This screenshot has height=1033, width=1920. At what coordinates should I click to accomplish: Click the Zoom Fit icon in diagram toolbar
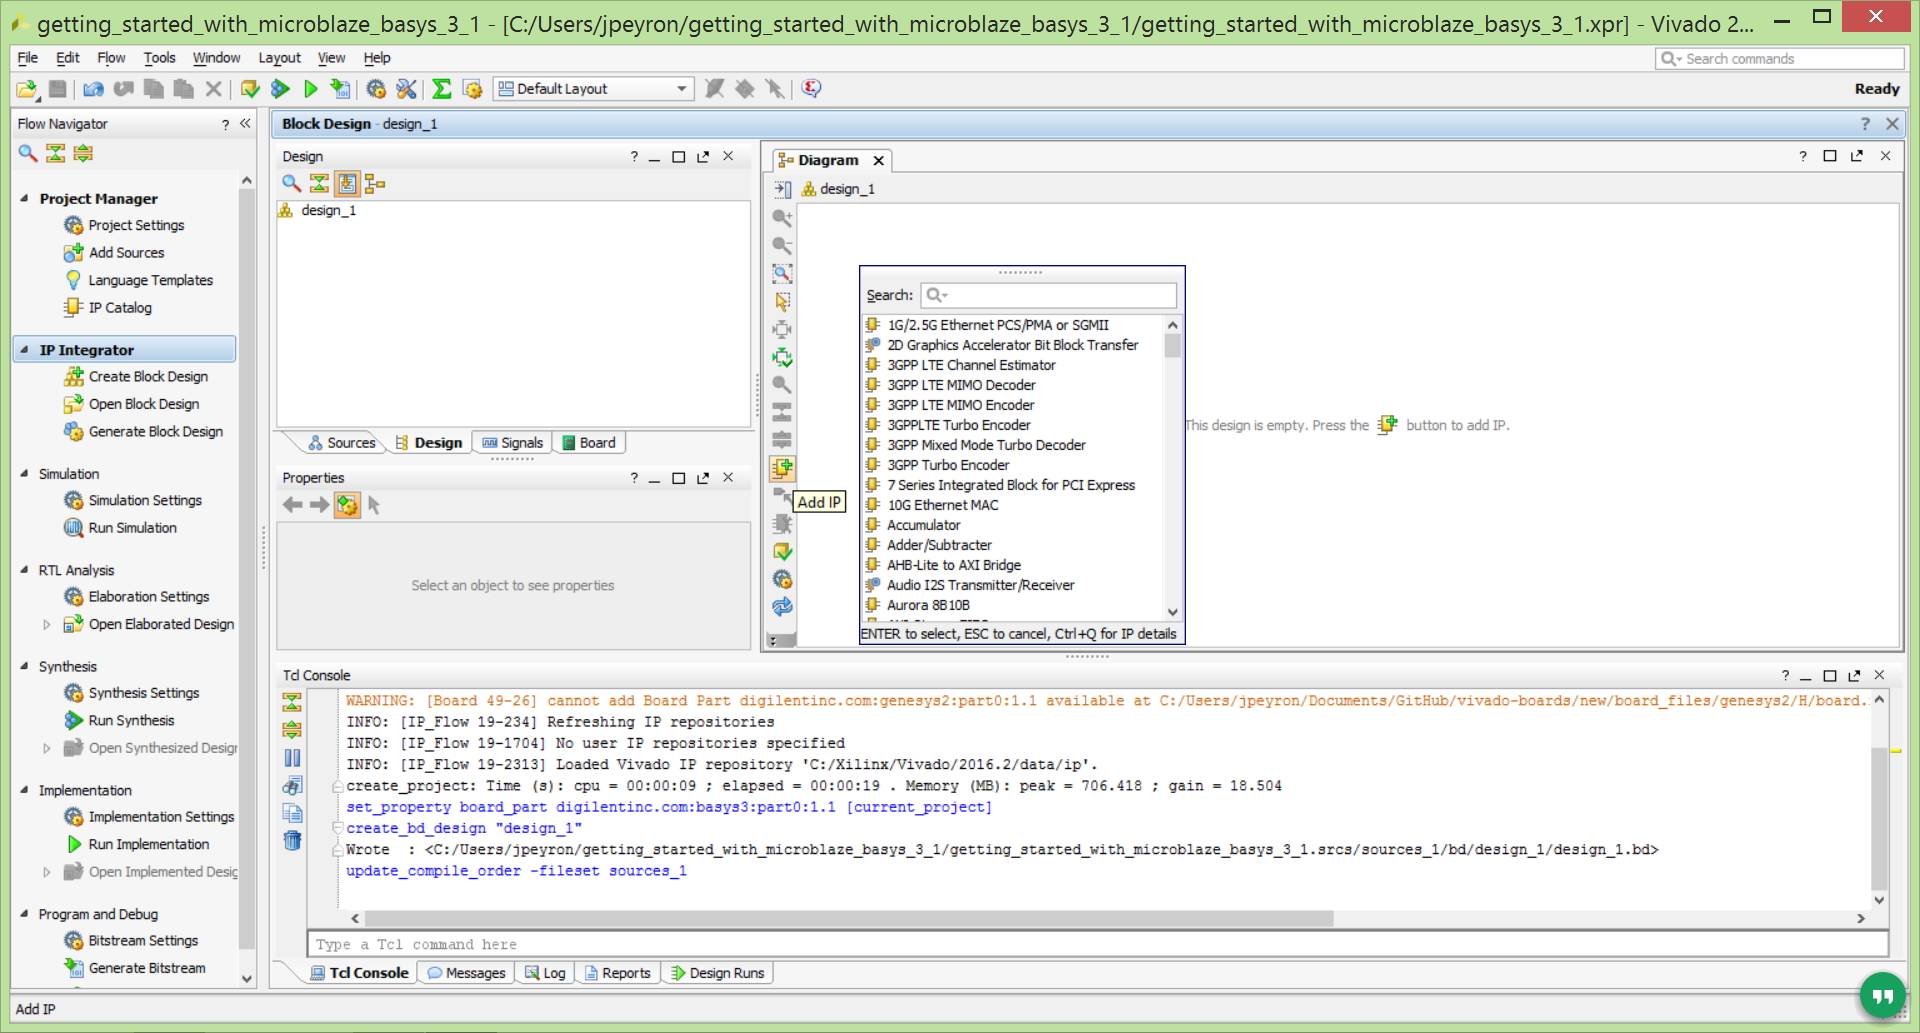click(x=782, y=273)
